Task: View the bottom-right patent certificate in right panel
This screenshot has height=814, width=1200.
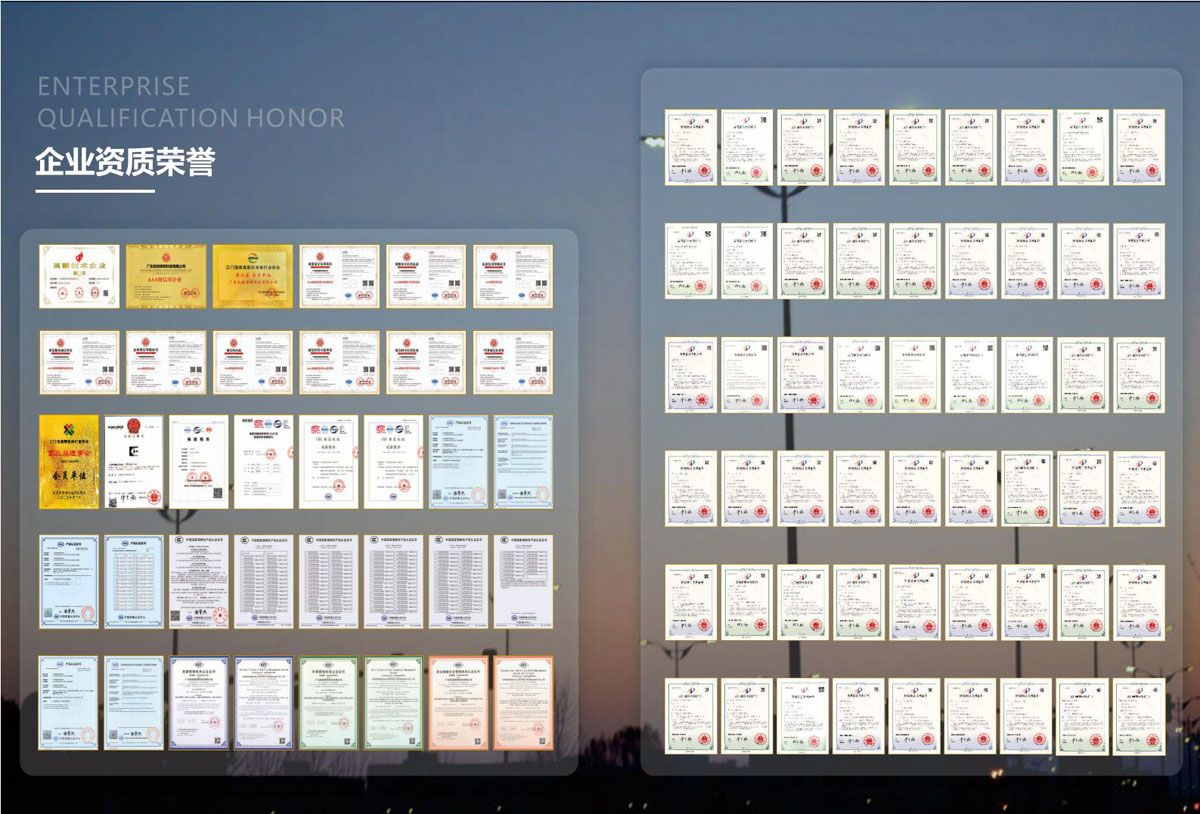Action: pos(1139,716)
